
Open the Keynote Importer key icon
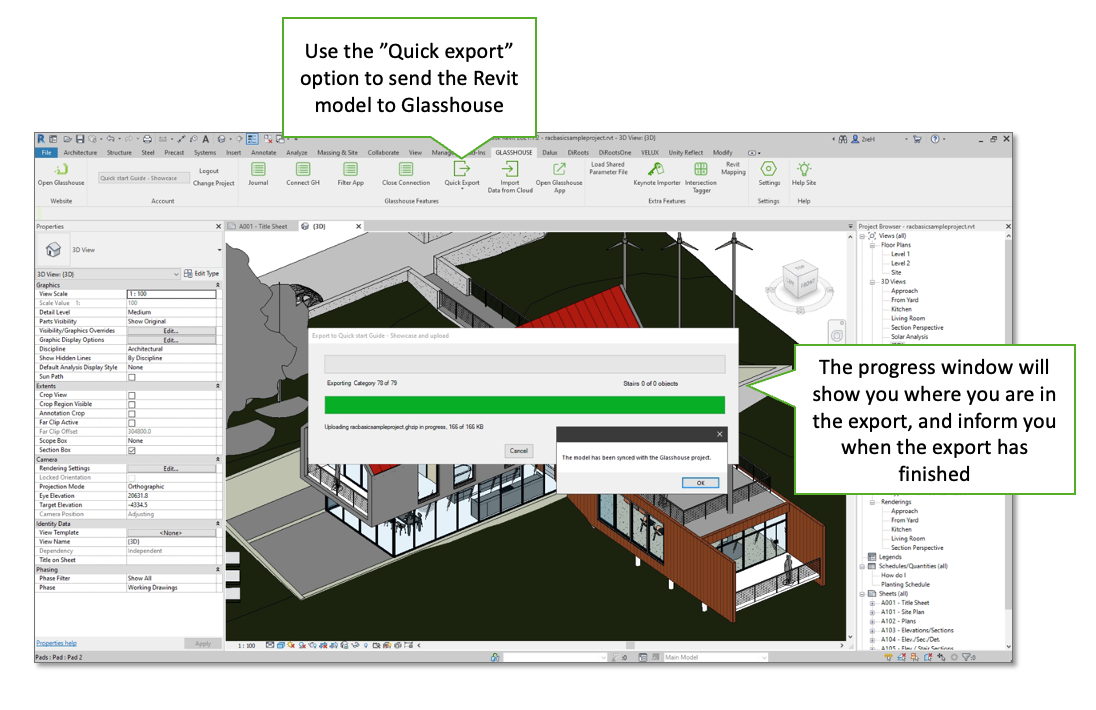656,169
